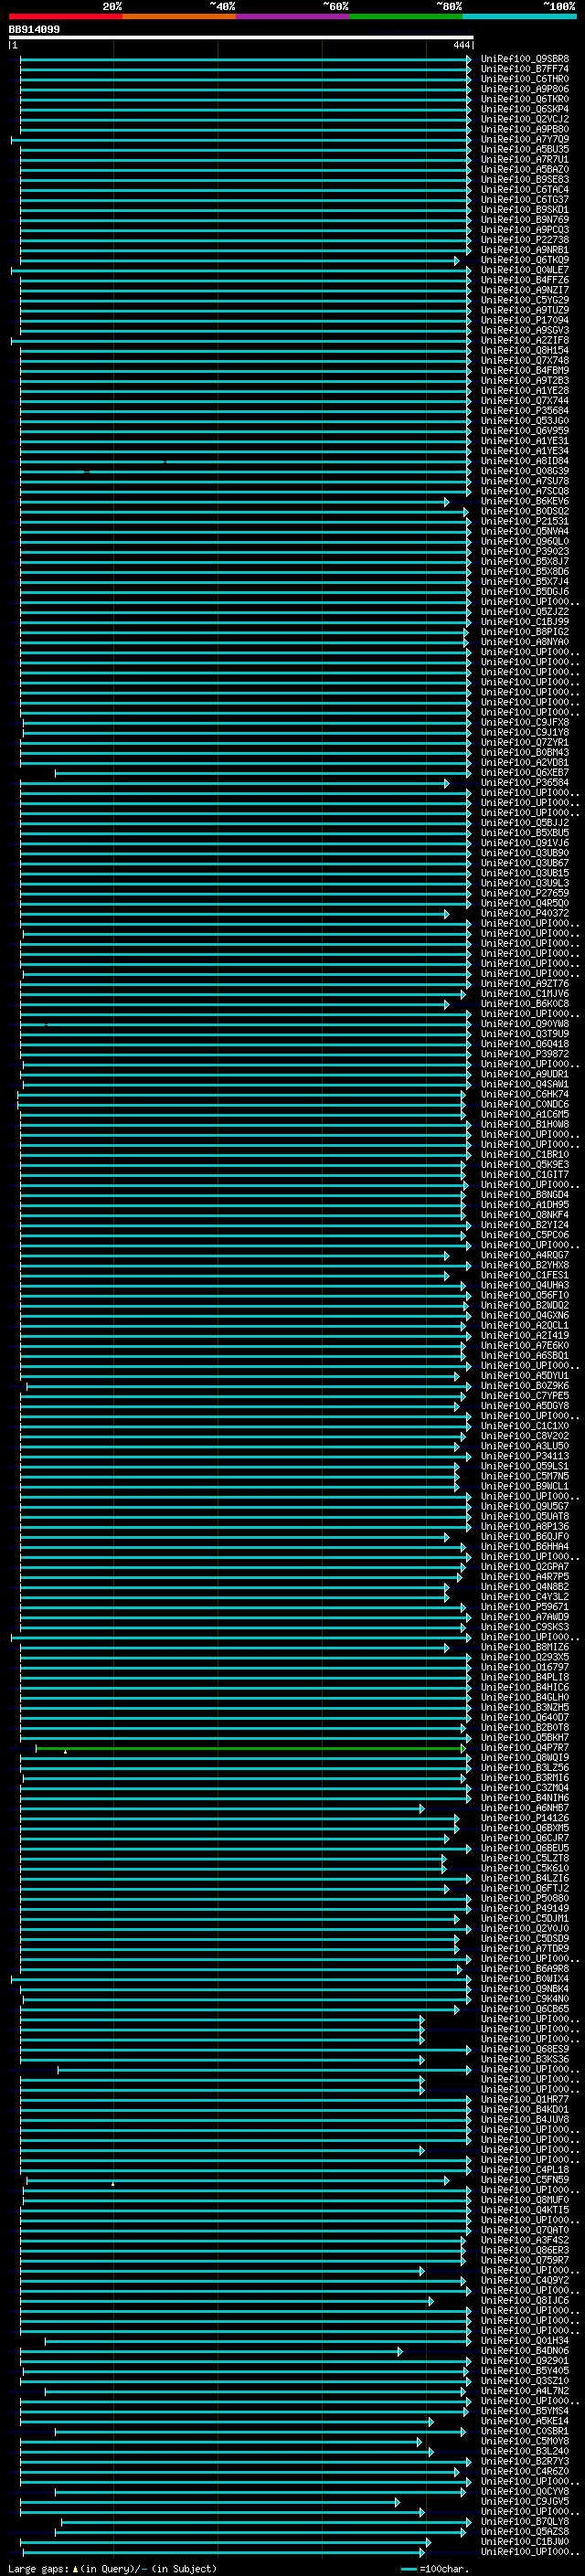This screenshot has height=2576, width=585.
Task: Click the UniRef100_C4PL18 label
Action: coord(525,2170)
